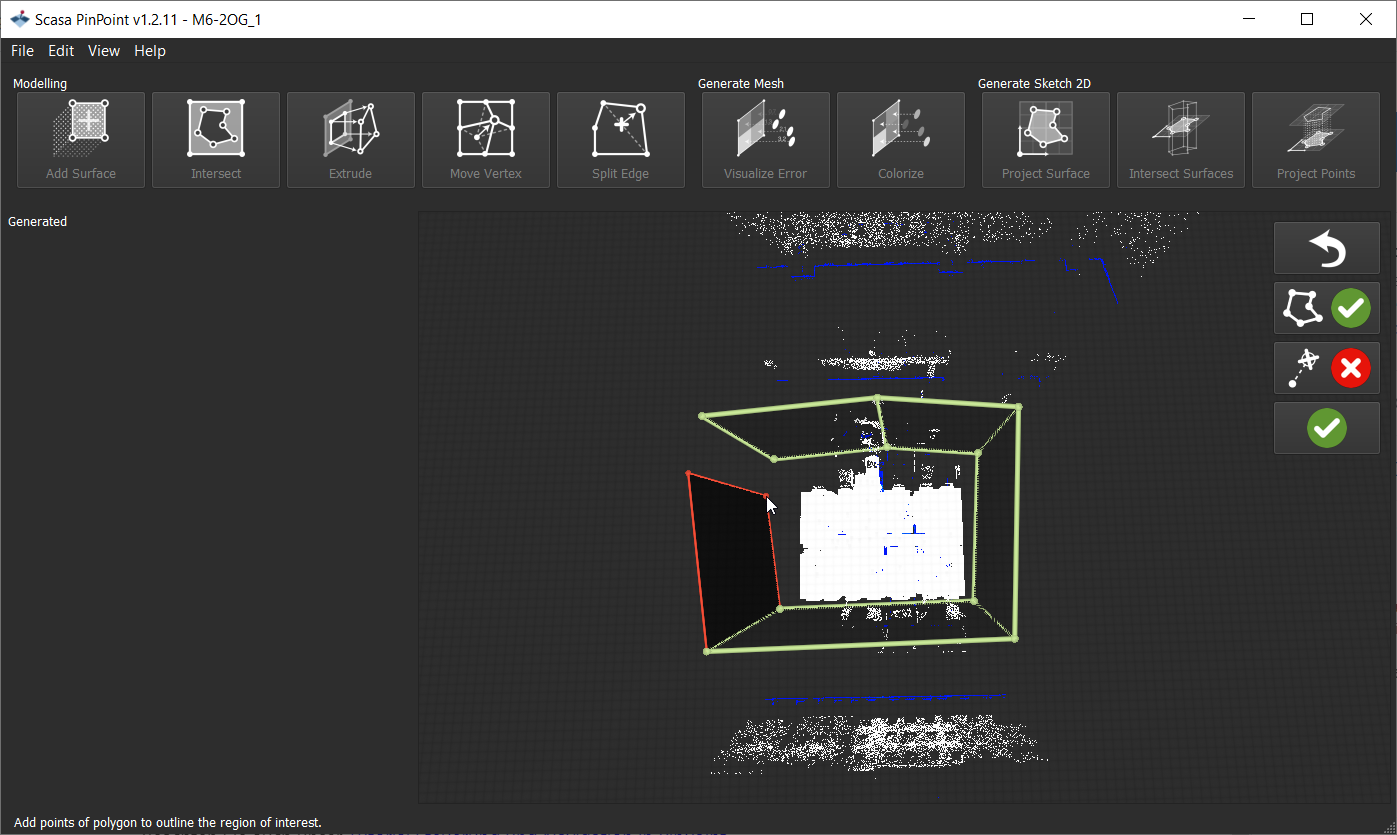Activate the Project Points tool

point(1316,140)
